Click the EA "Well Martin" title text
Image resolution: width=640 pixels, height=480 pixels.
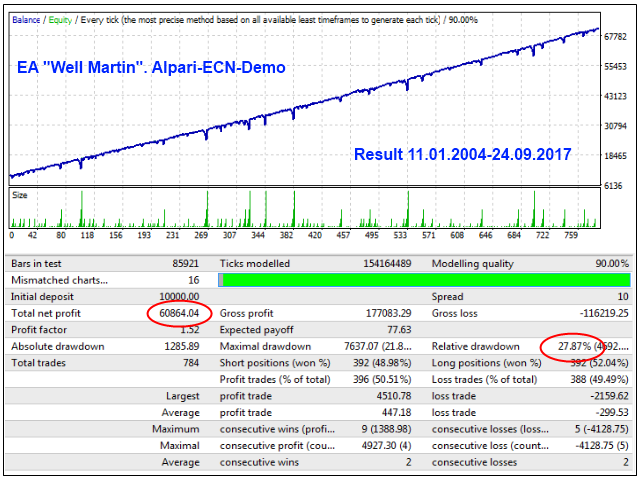tap(151, 68)
